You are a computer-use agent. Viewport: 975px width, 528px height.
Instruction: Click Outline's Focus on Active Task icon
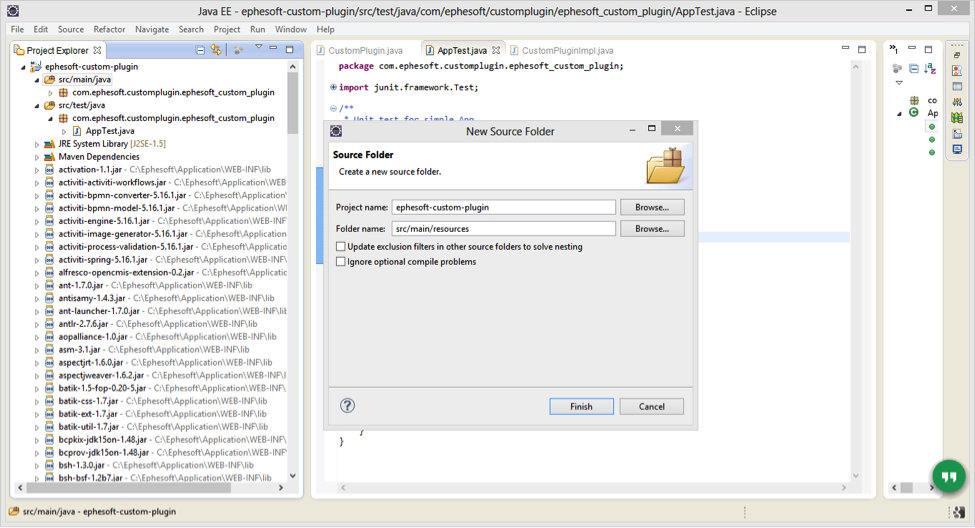(x=897, y=68)
